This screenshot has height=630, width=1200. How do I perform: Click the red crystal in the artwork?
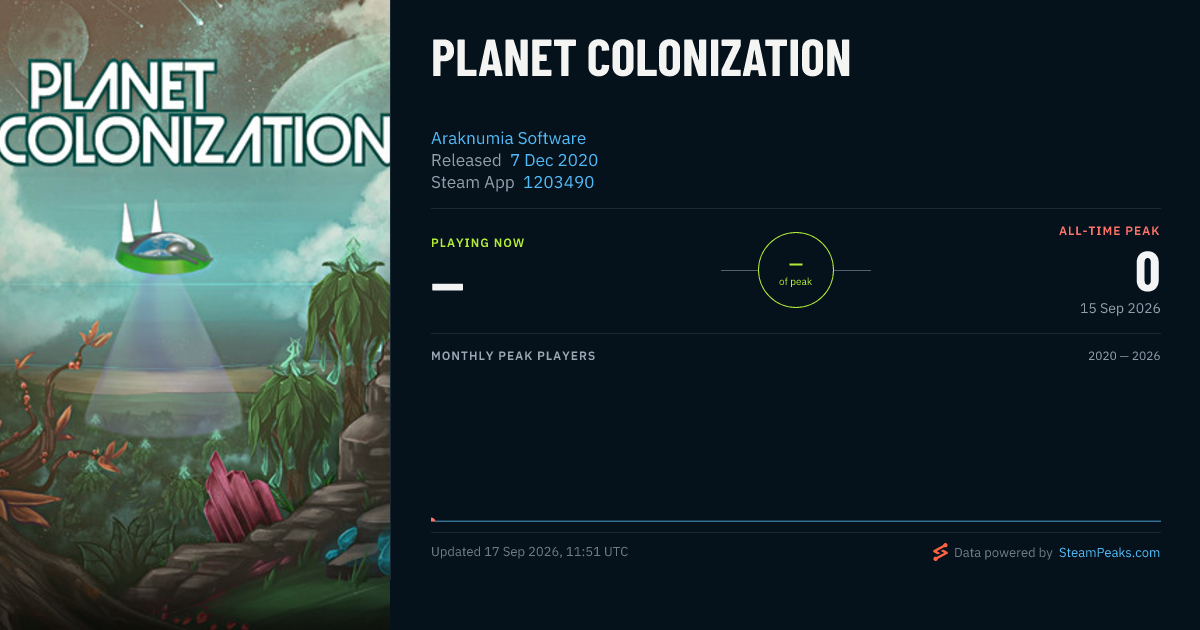tap(241, 495)
